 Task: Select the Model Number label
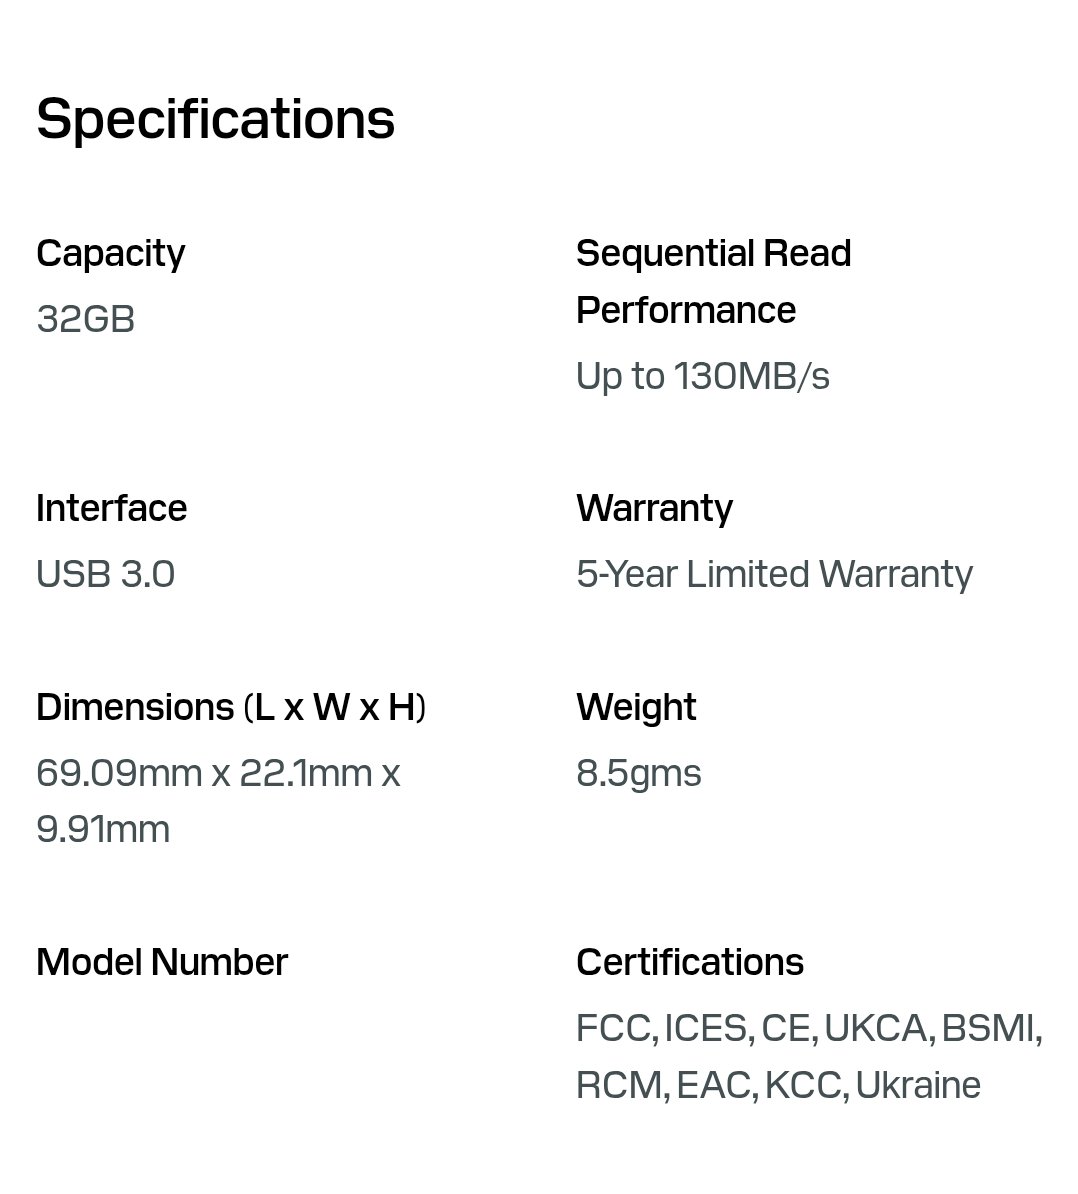pyautogui.click(x=162, y=962)
